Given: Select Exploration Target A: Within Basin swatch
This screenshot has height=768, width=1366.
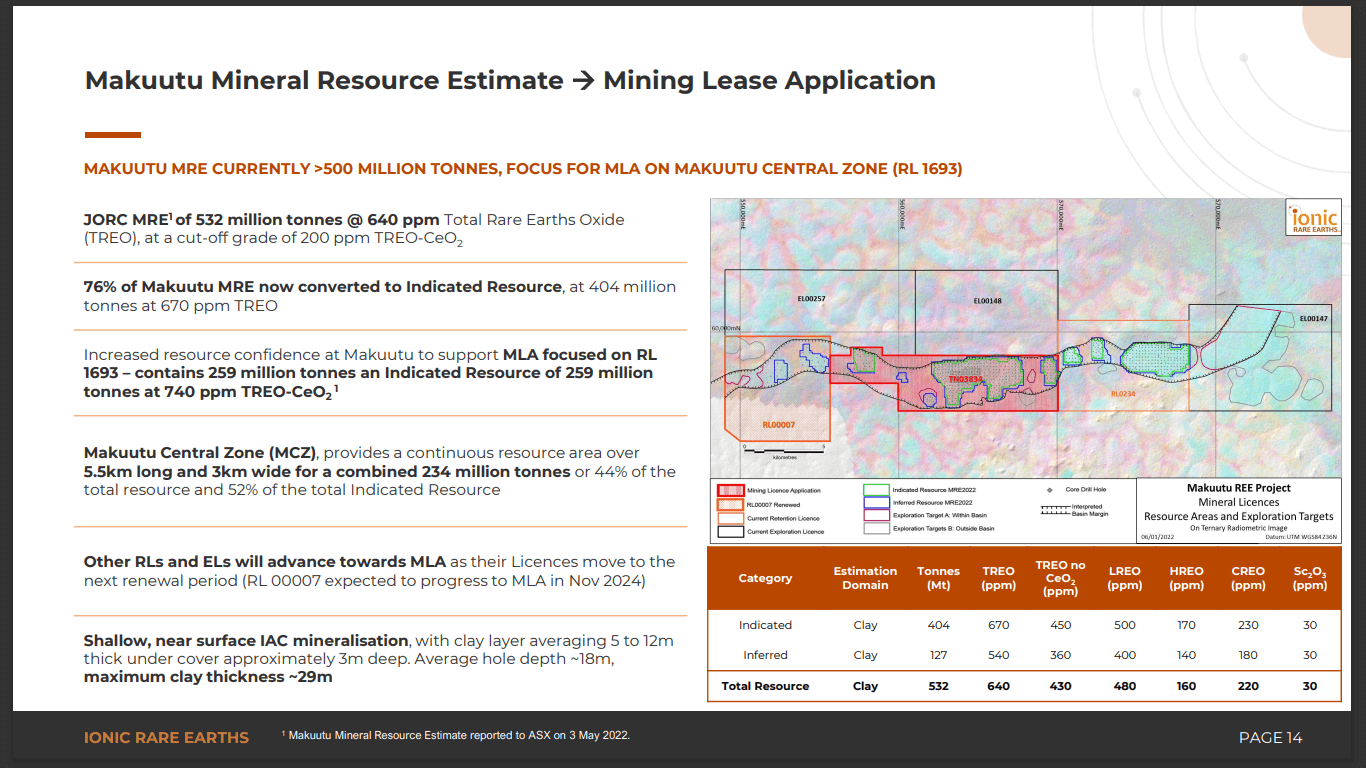Looking at the screenshot, I should click(x=876, y=515).
